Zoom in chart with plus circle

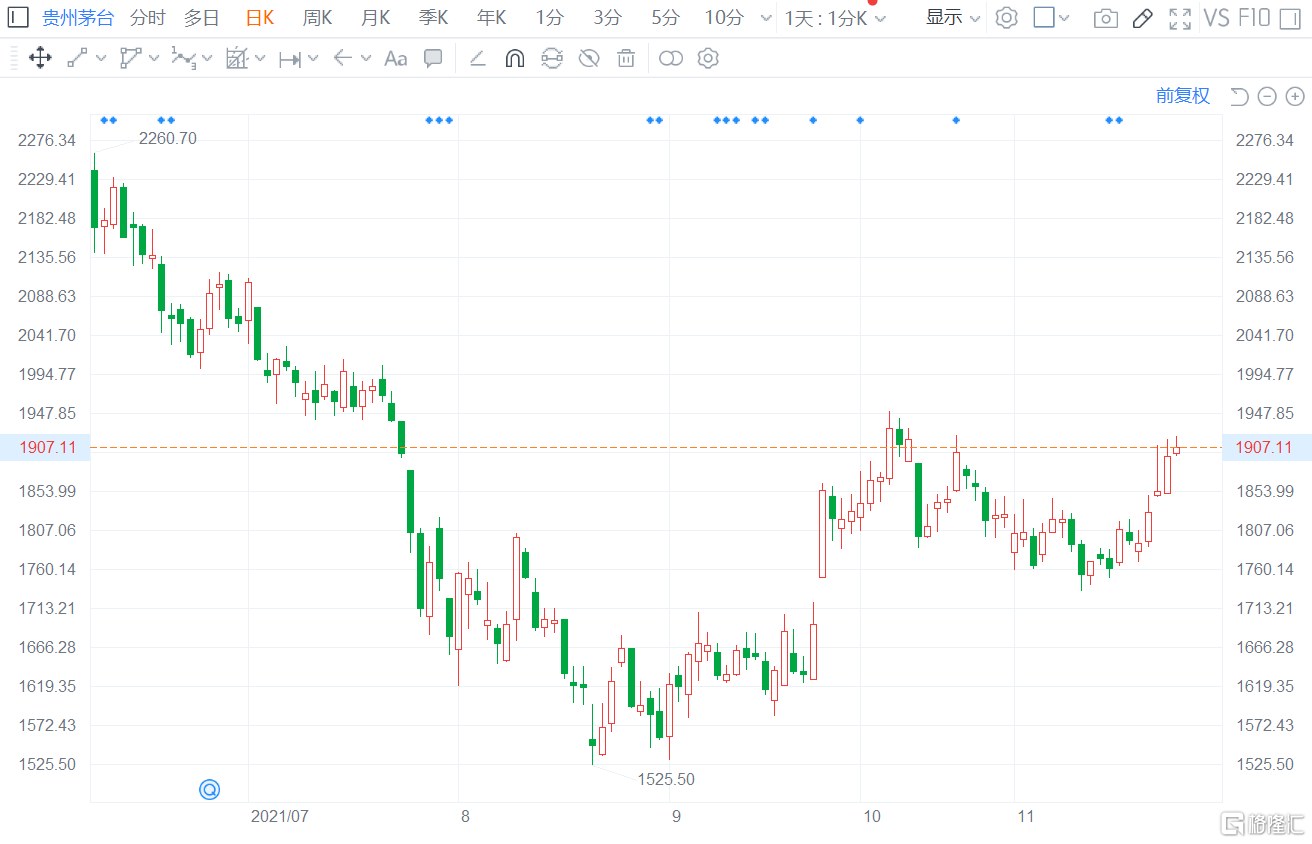[1295, 96]
